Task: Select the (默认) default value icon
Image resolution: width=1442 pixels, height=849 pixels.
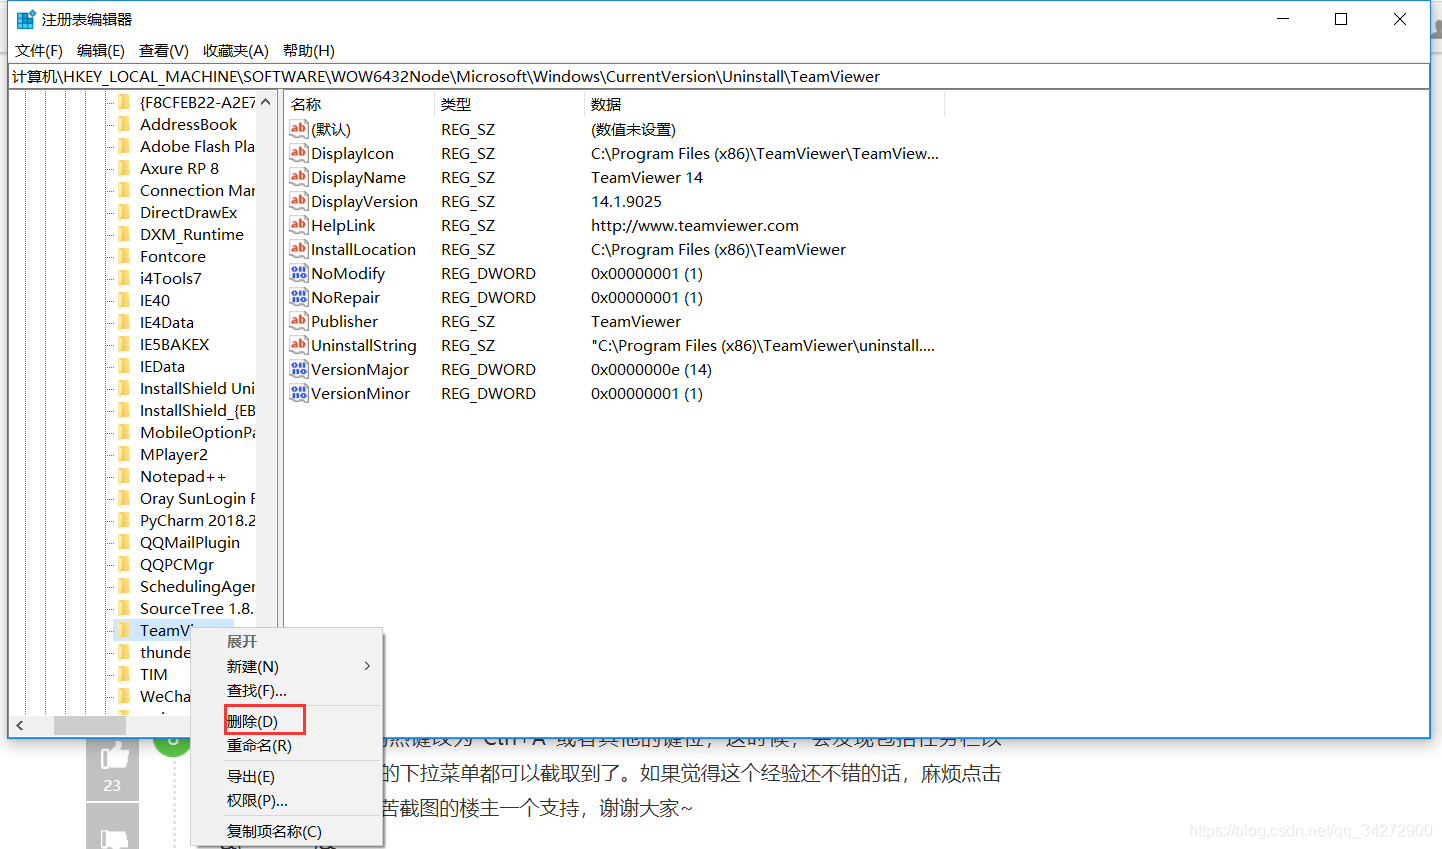Action: coord(299,129)
